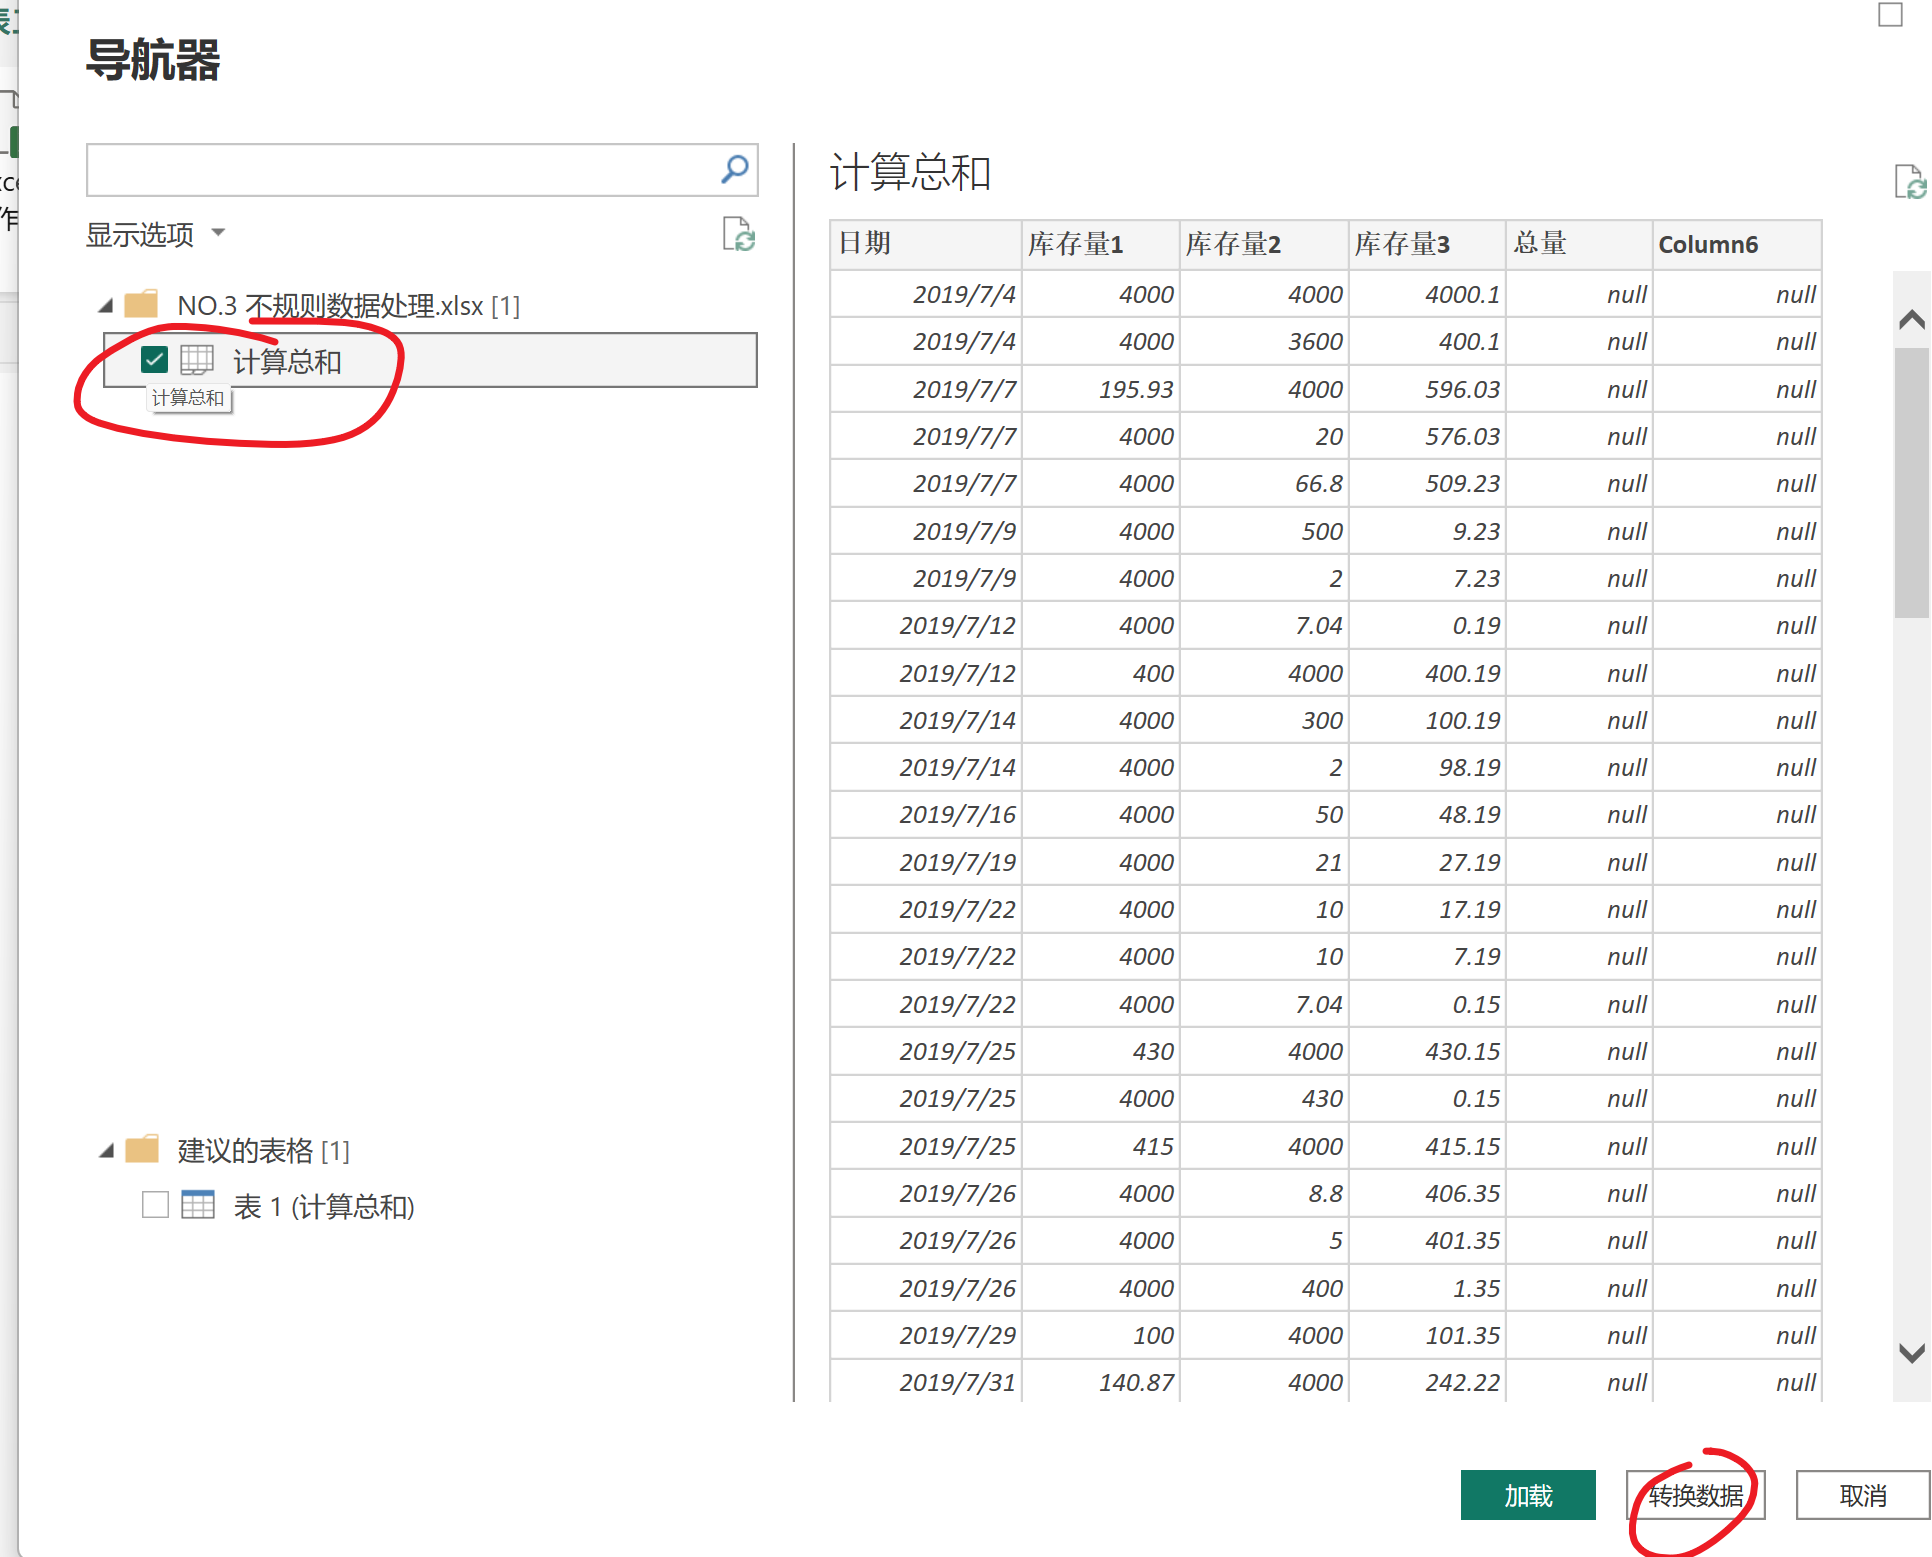Viewport: 1932px width, 1557px height.
Task: Click the 建议的表格 folder icon
Action: [x=141, y=1149]
